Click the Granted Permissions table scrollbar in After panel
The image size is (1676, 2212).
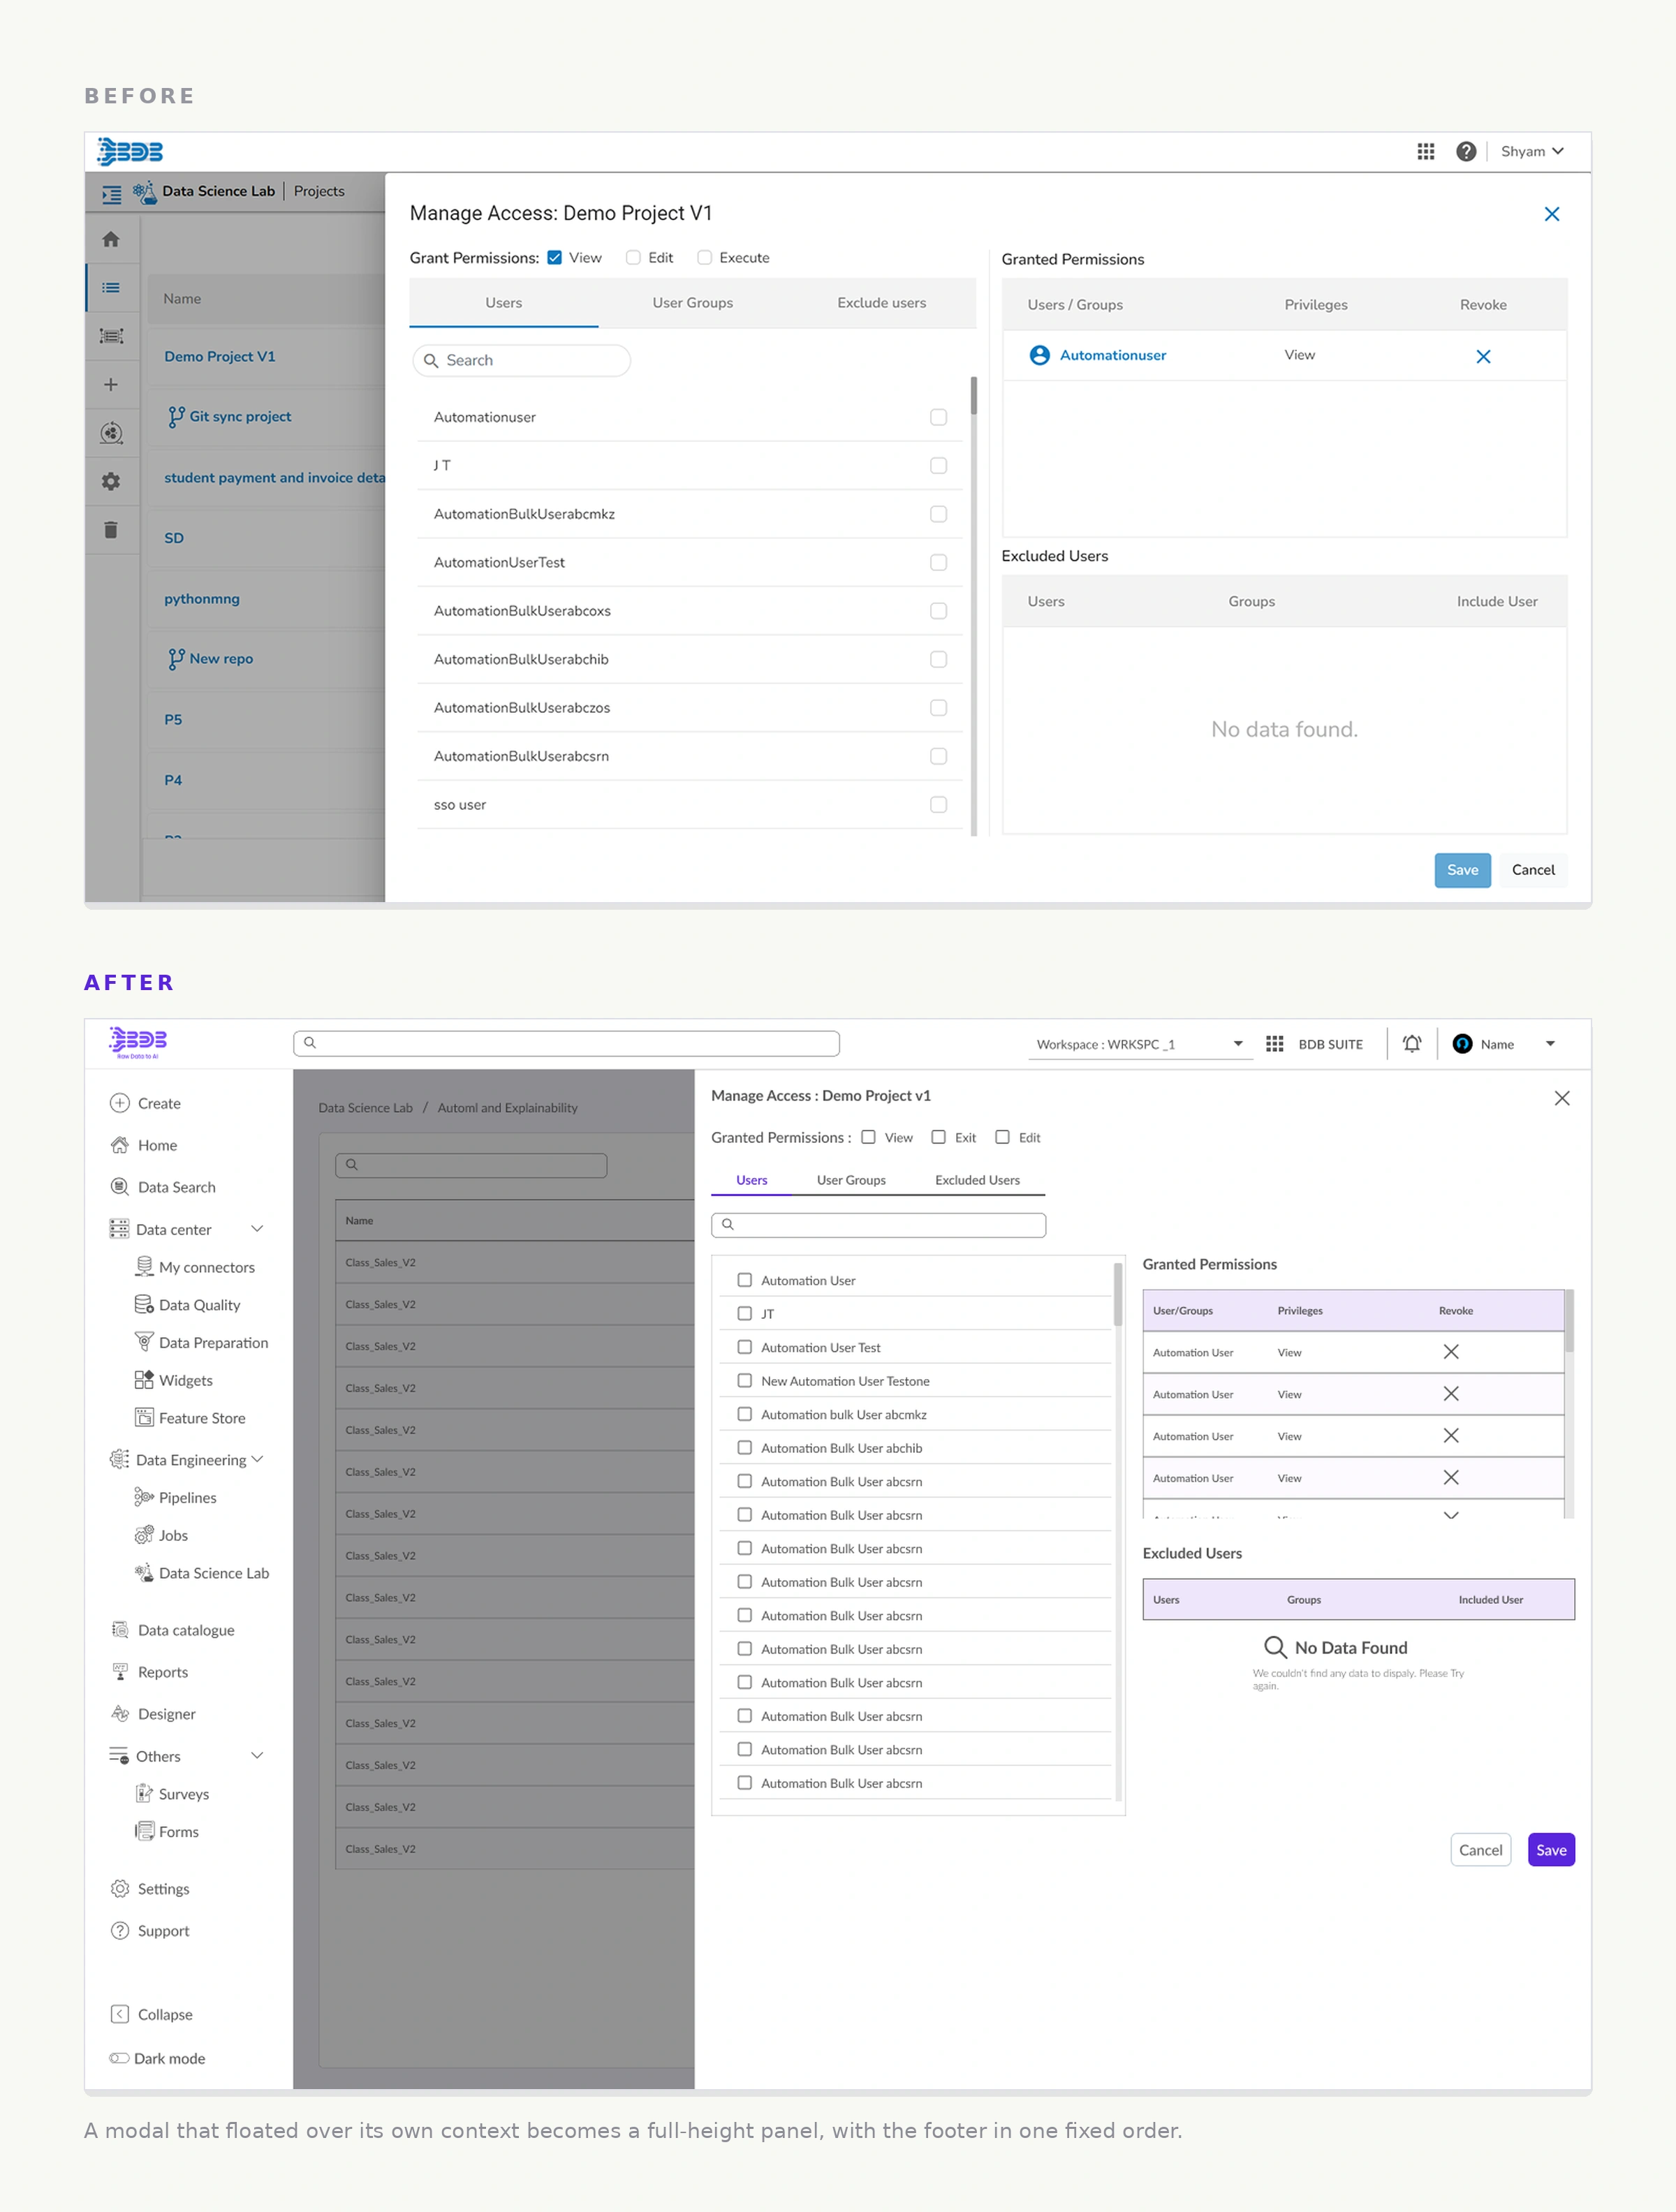pyautogui.click(x=1569, y=1322)
